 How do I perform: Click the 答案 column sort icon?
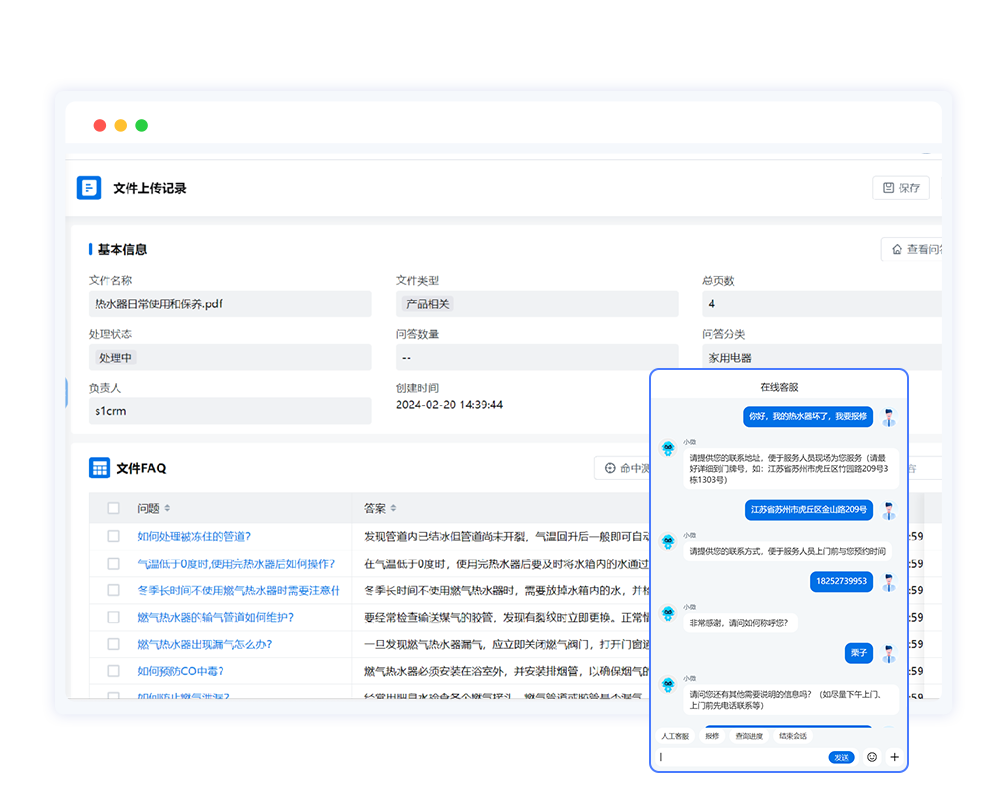pyautogui.click(x=393, y=508)
